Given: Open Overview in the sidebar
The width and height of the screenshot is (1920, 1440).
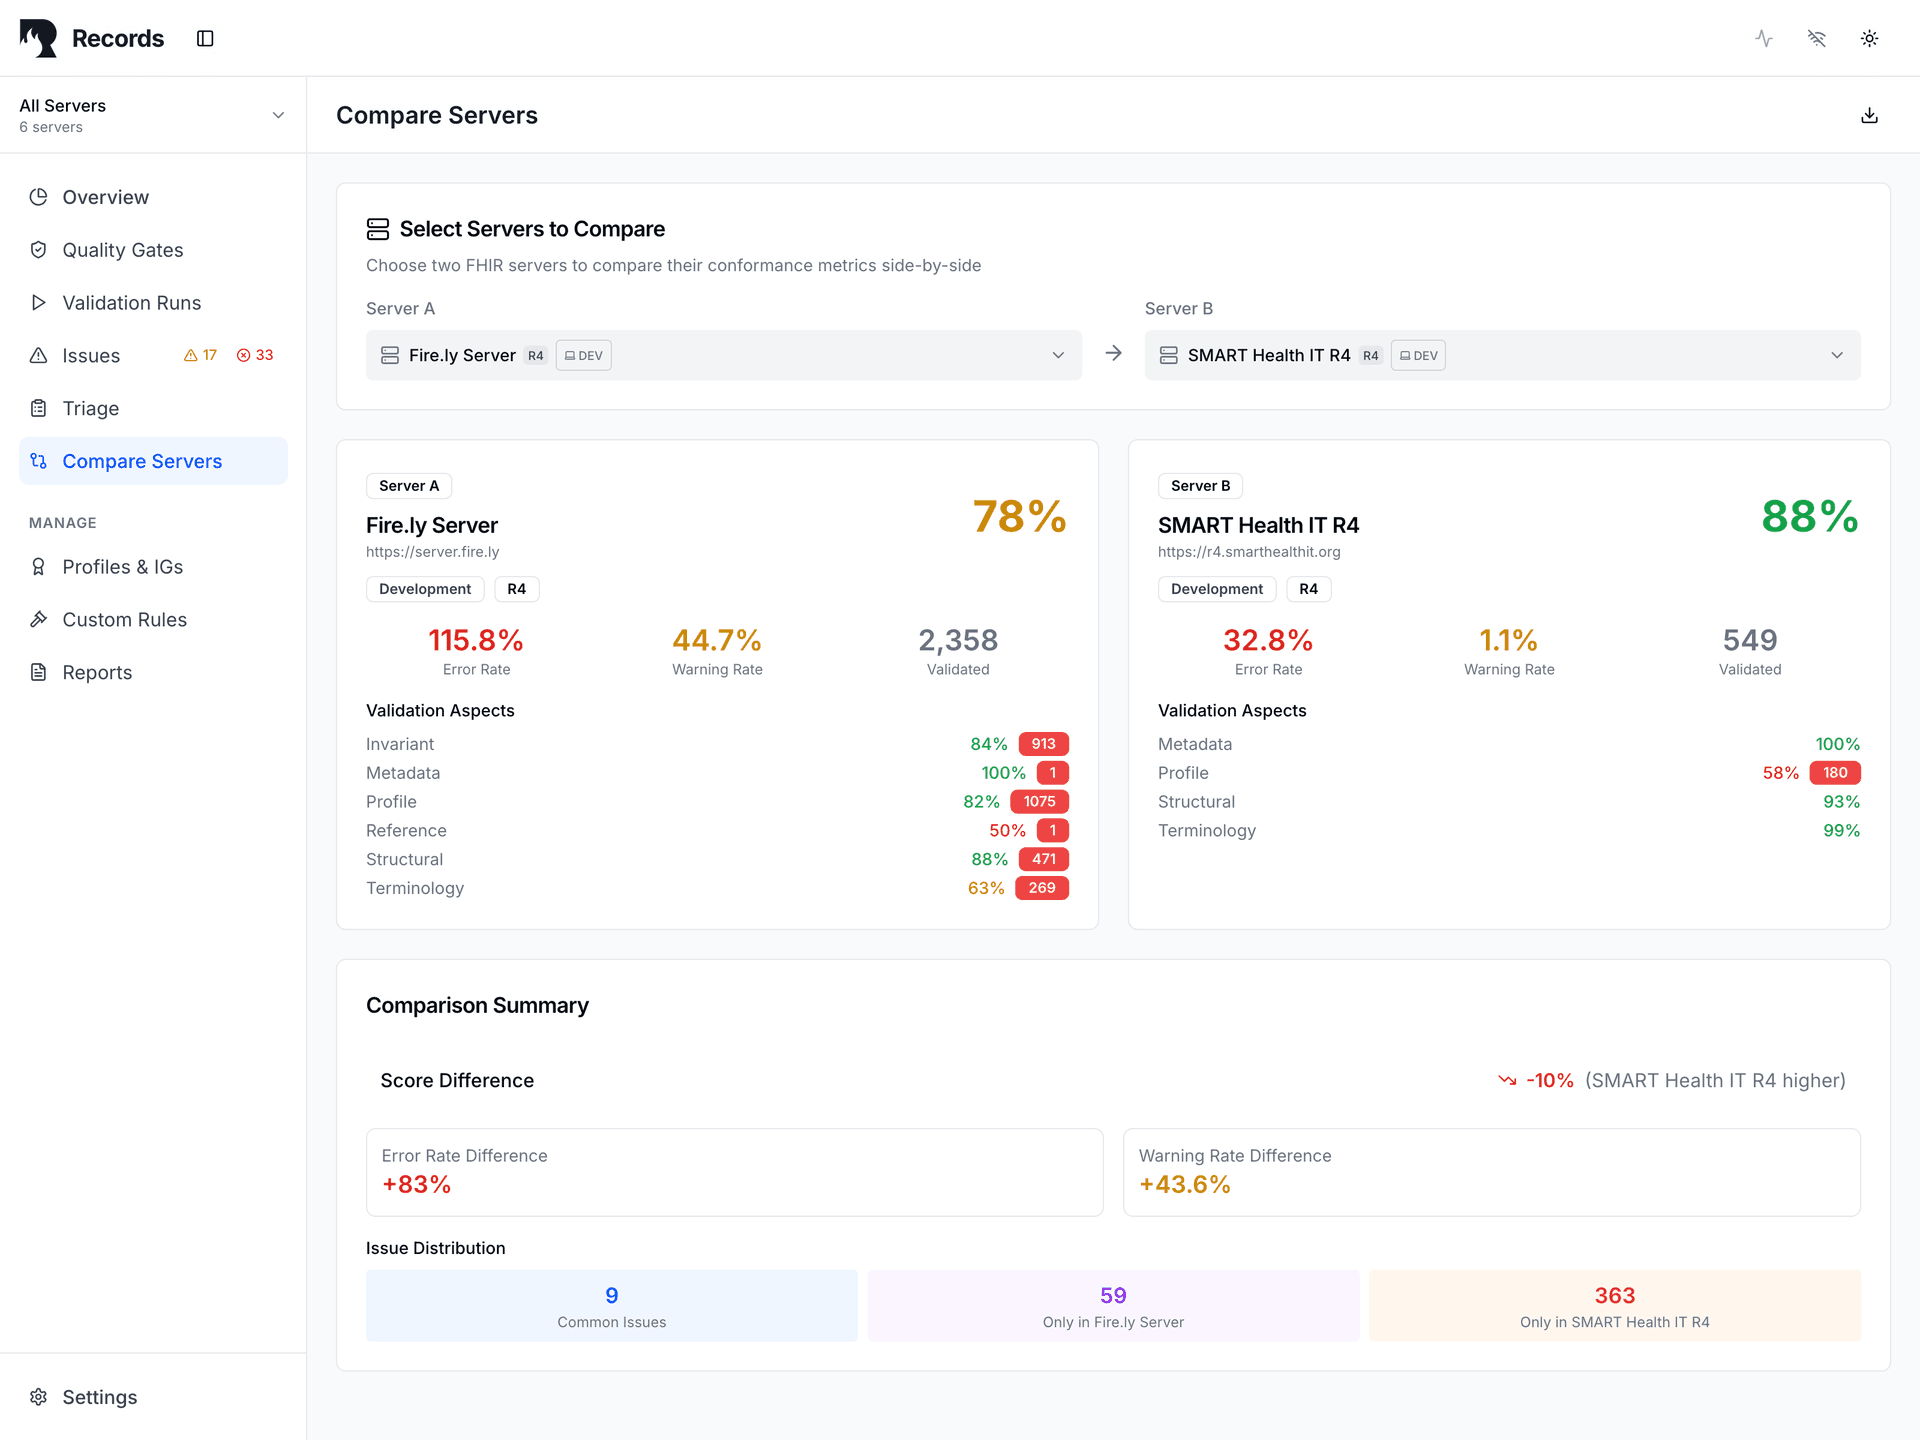Looking at the screenshot, I should tap(105, 197).
